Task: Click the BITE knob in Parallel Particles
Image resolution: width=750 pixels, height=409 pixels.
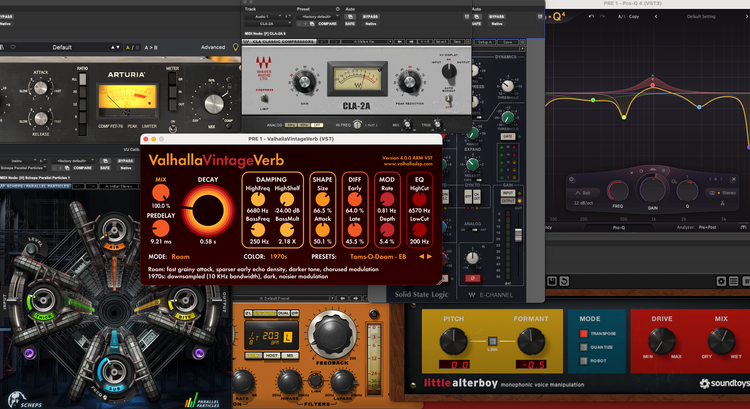Action: click(x=185, y=300)
